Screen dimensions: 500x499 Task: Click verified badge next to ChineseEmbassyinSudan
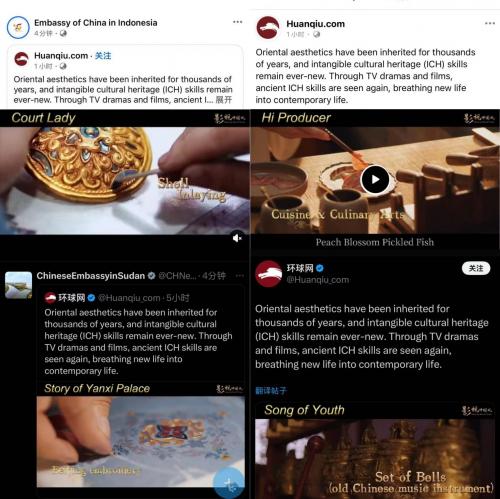click(151, 276)
